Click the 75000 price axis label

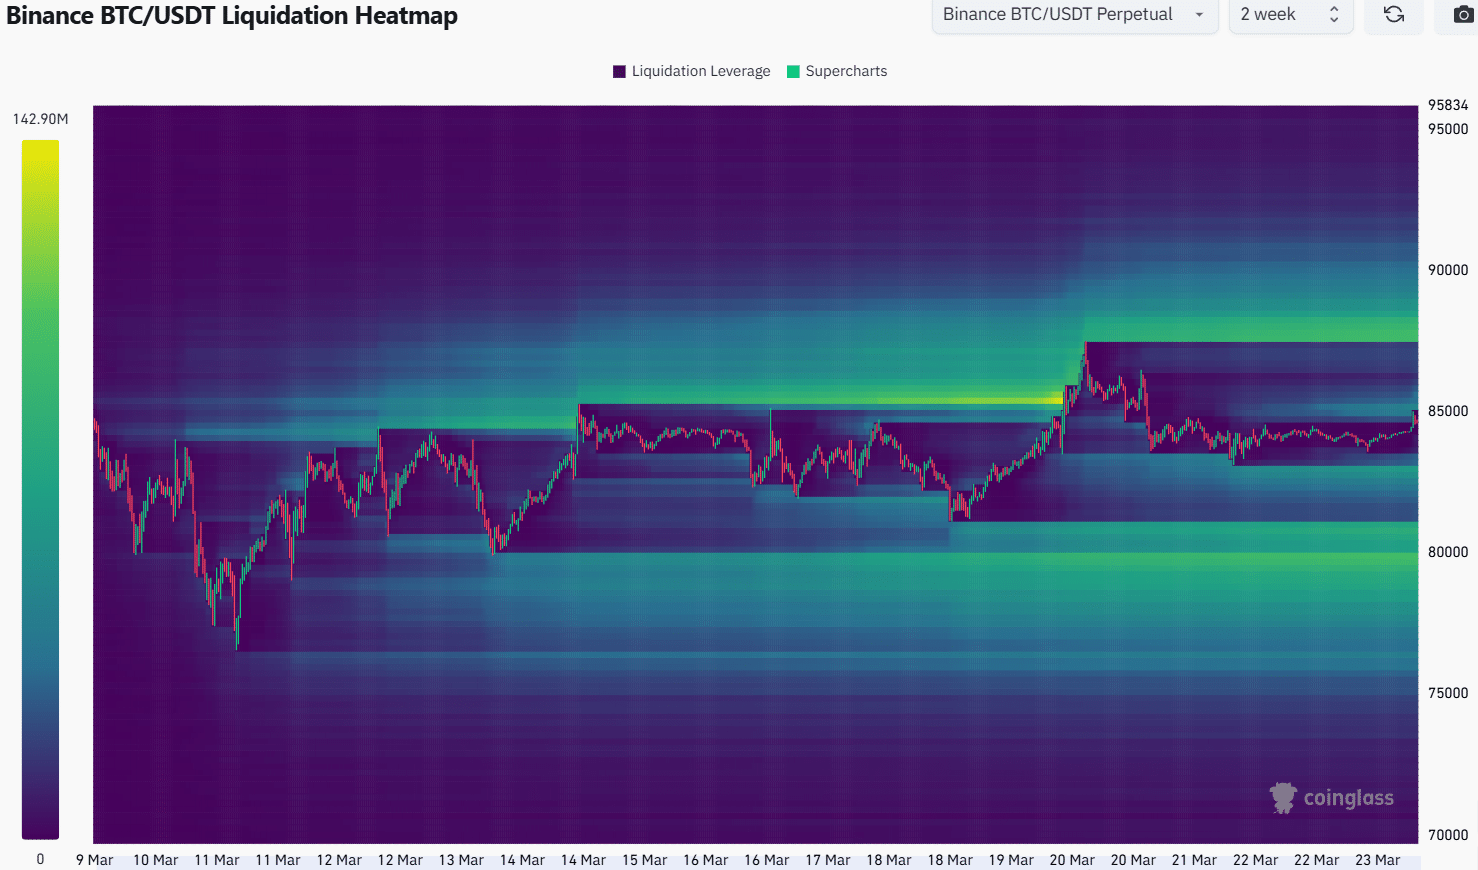click(1448, 693)
